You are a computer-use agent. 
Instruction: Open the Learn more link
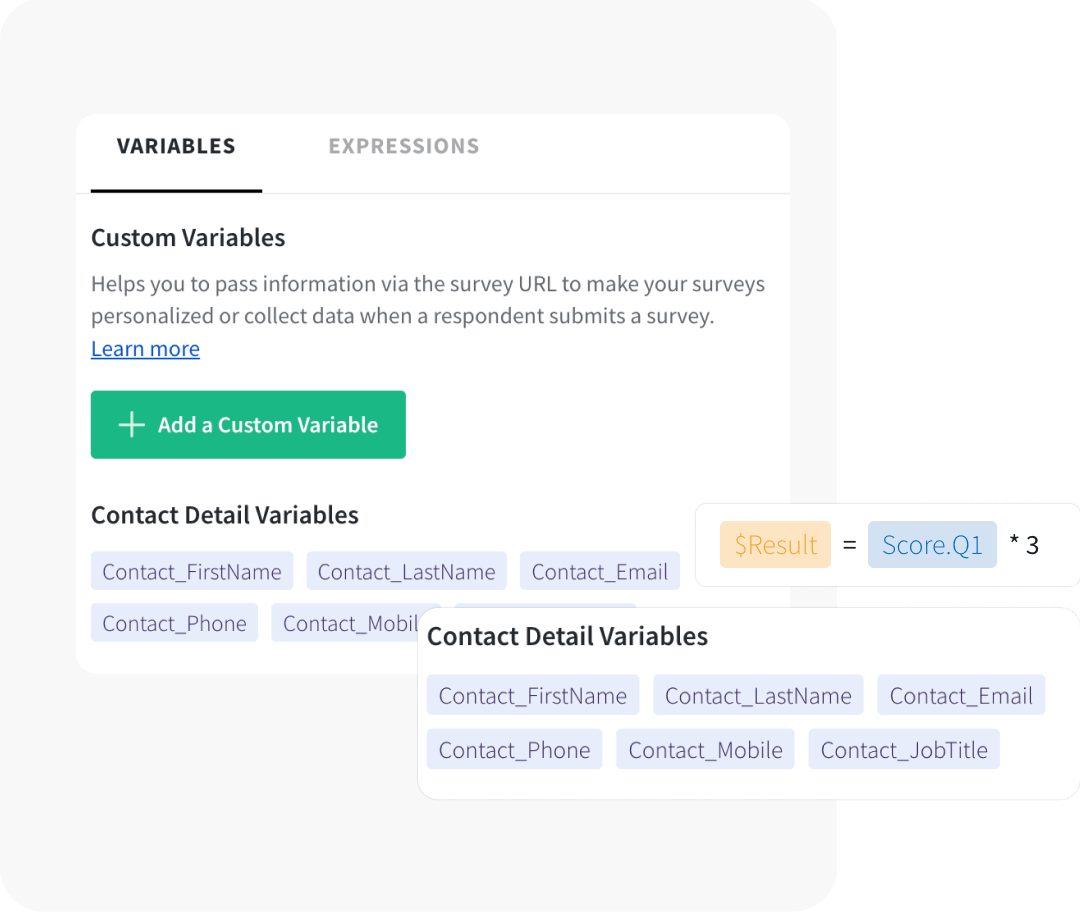coord(145,349)
